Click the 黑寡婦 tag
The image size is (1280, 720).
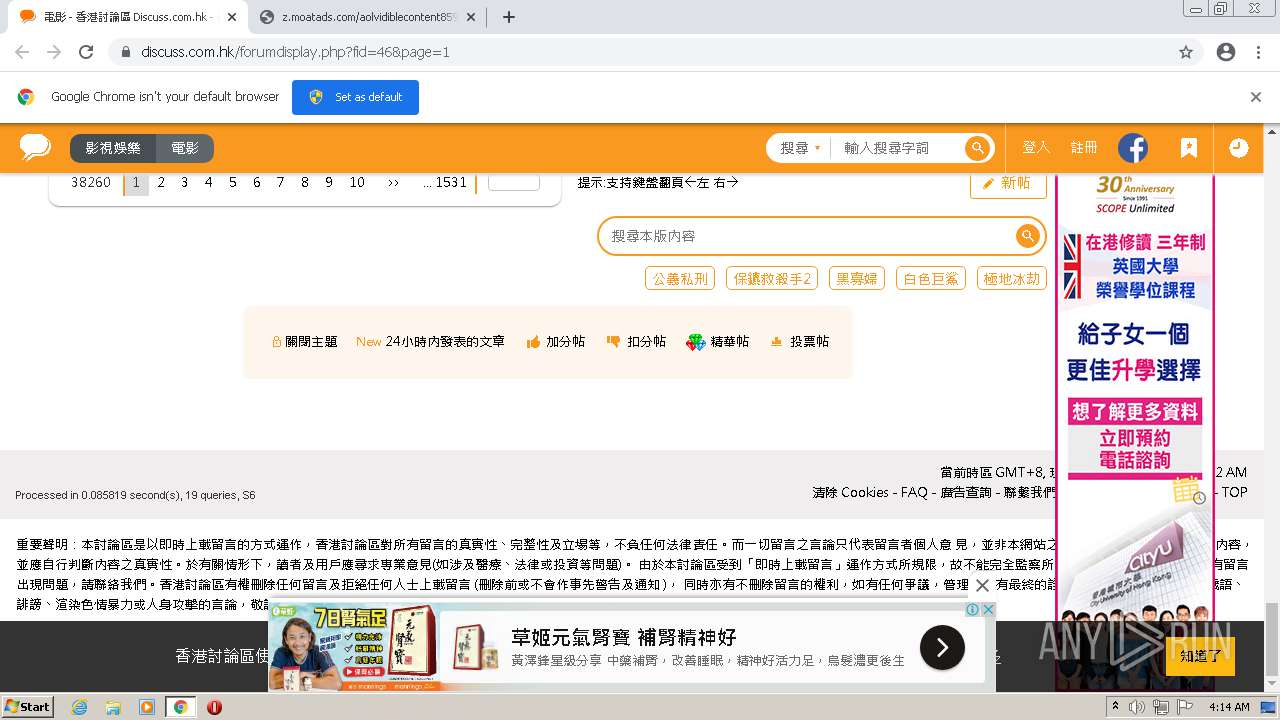pyautogui.click(x=856, y=278)
